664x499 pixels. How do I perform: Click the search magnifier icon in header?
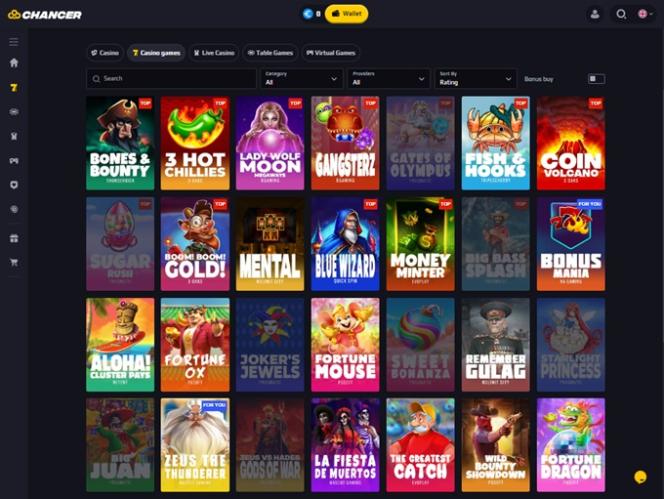tap(621, 14)
